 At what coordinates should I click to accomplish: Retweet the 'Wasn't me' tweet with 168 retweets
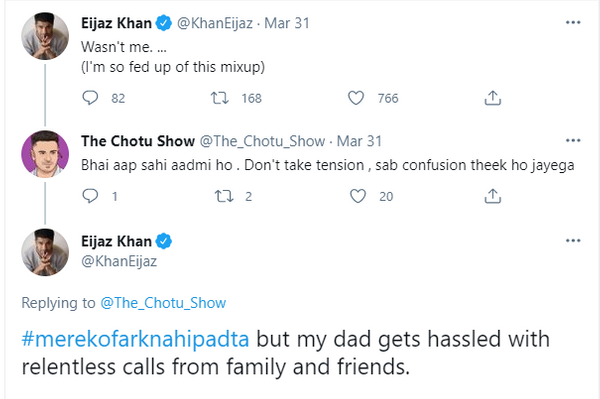[220, 98]
